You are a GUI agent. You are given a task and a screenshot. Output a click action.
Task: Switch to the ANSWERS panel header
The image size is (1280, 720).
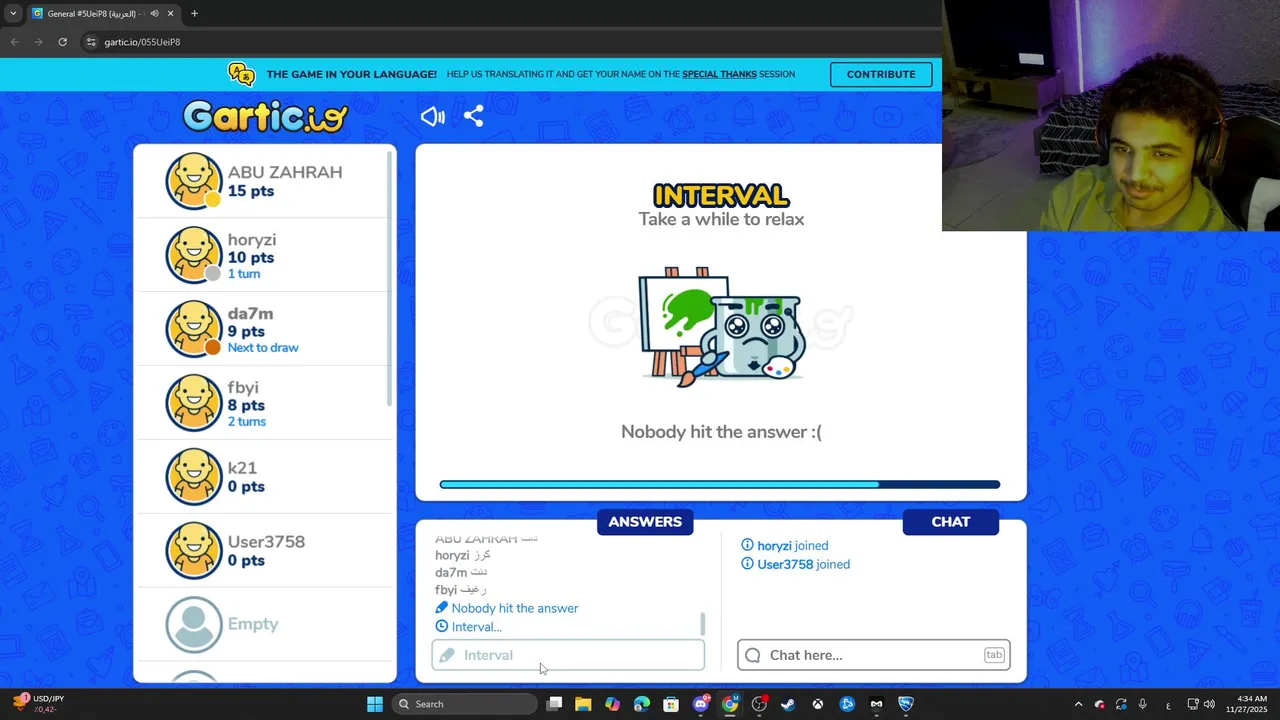[x=645, y=522]
